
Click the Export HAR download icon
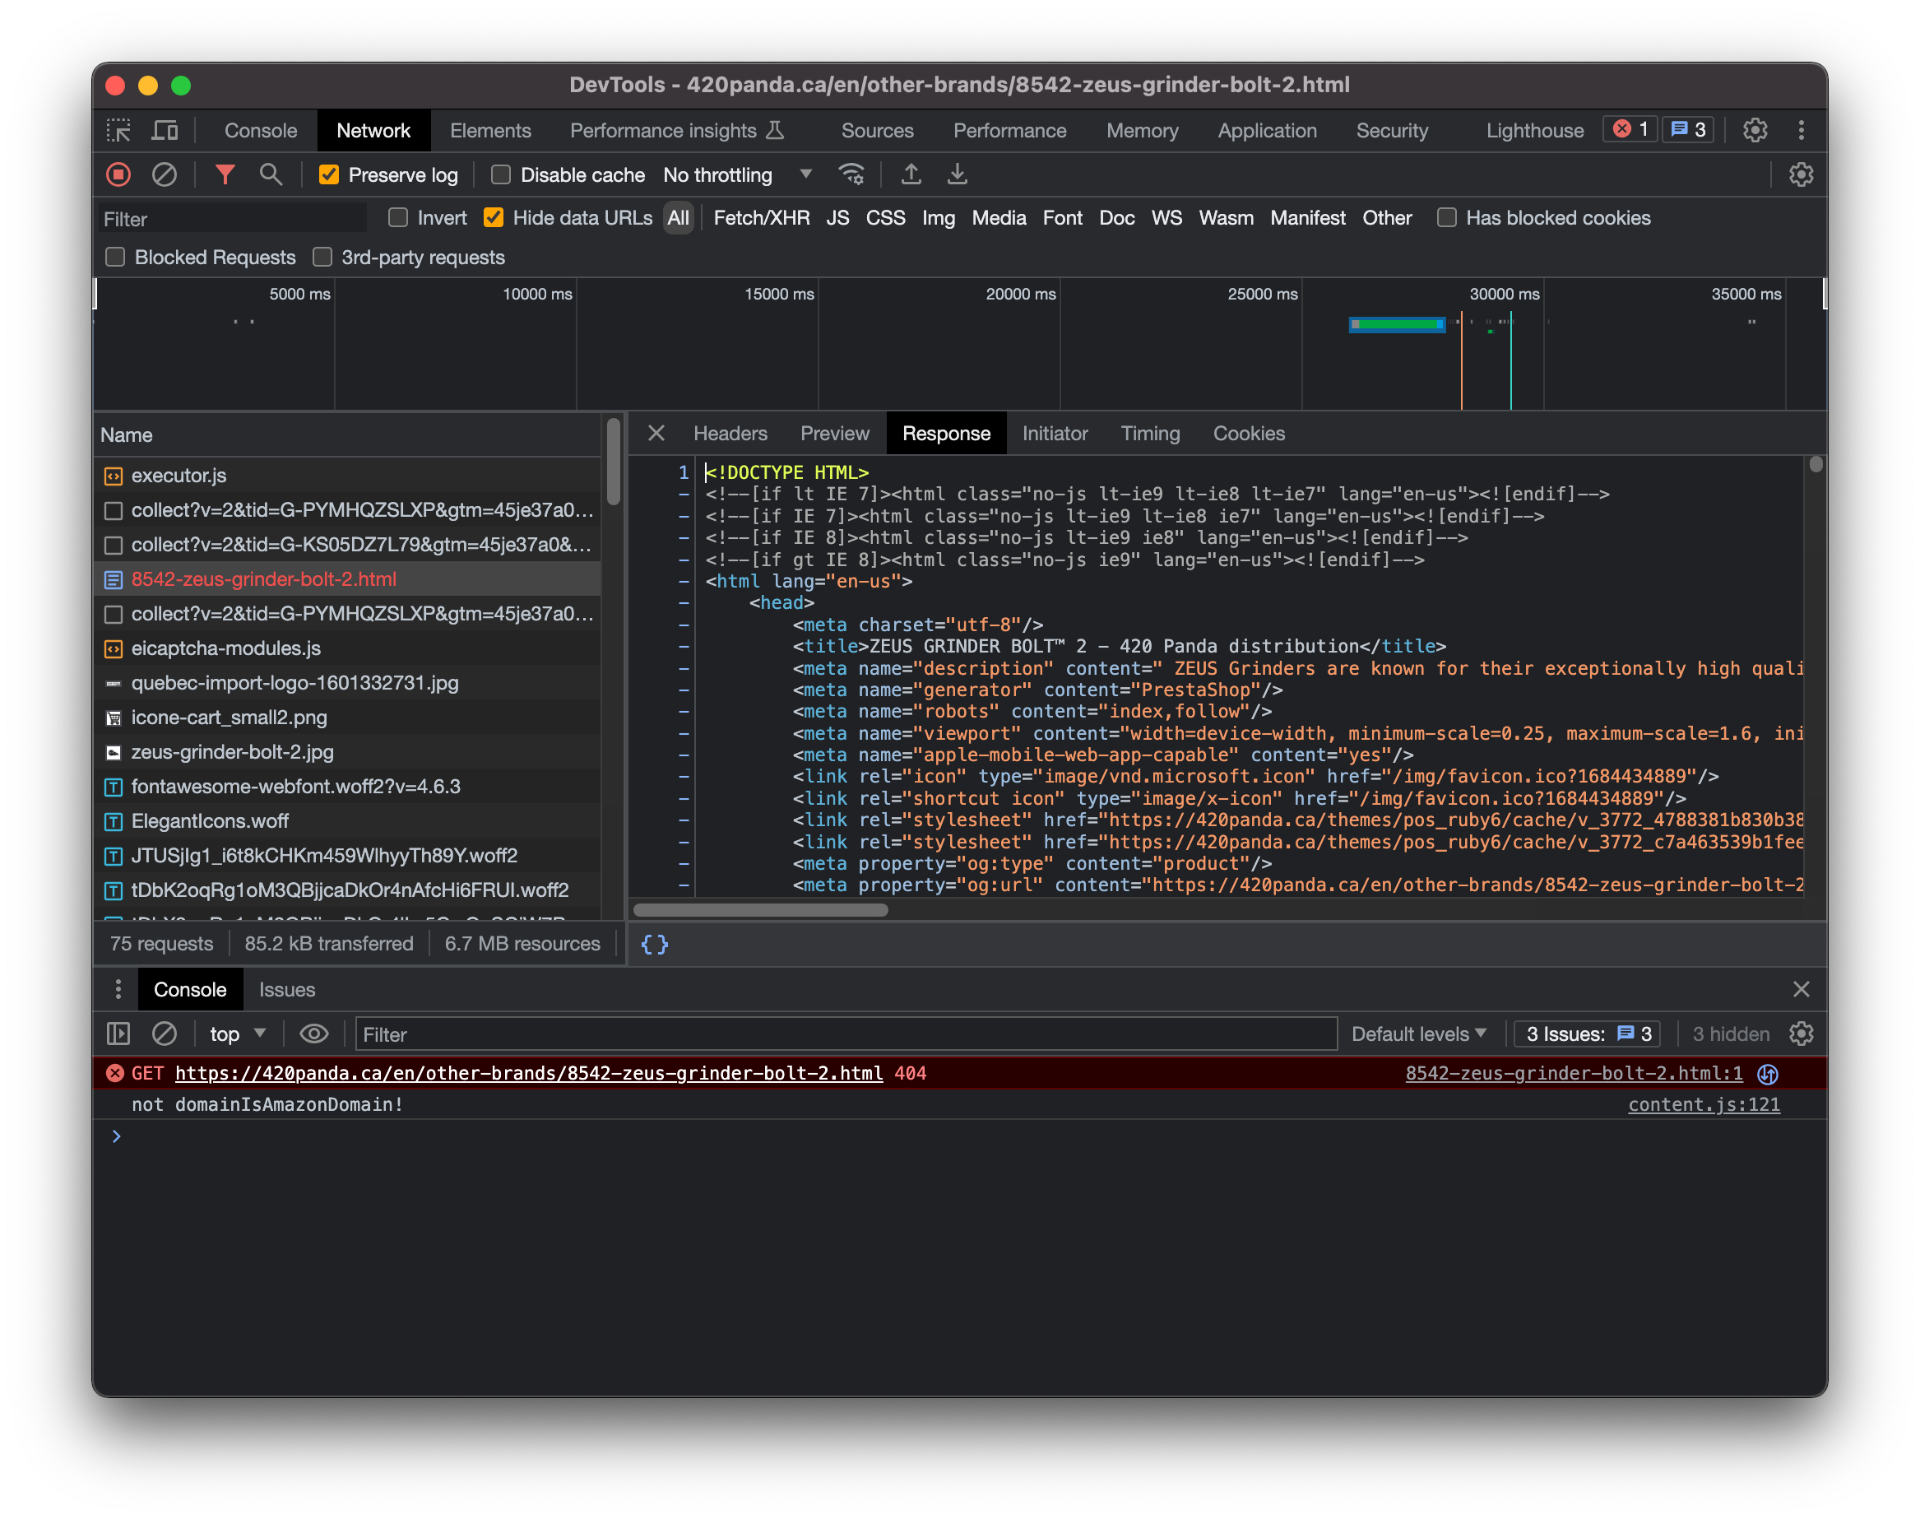click(957, 175)
